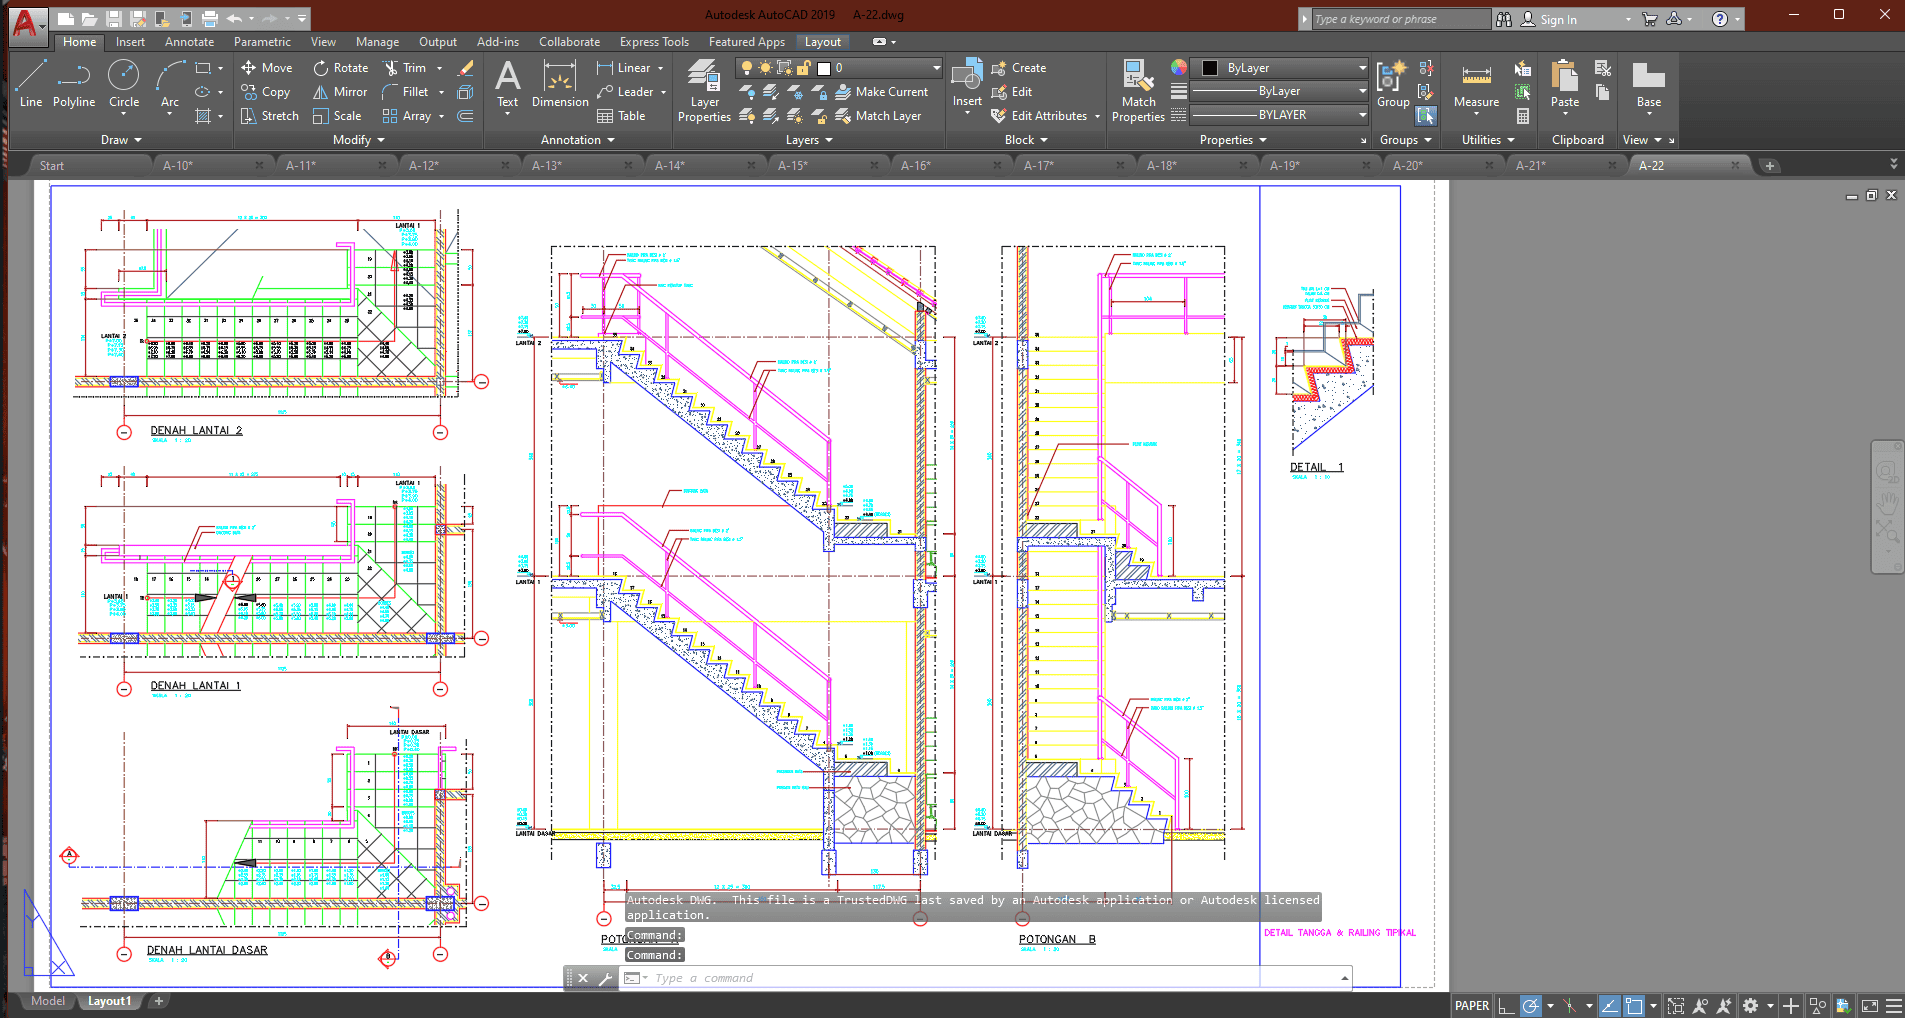Switch to the Annotate ribbon tab
Viewport: 1905px width, 1018px height.
pyautogui.click(x=189, y=42)
